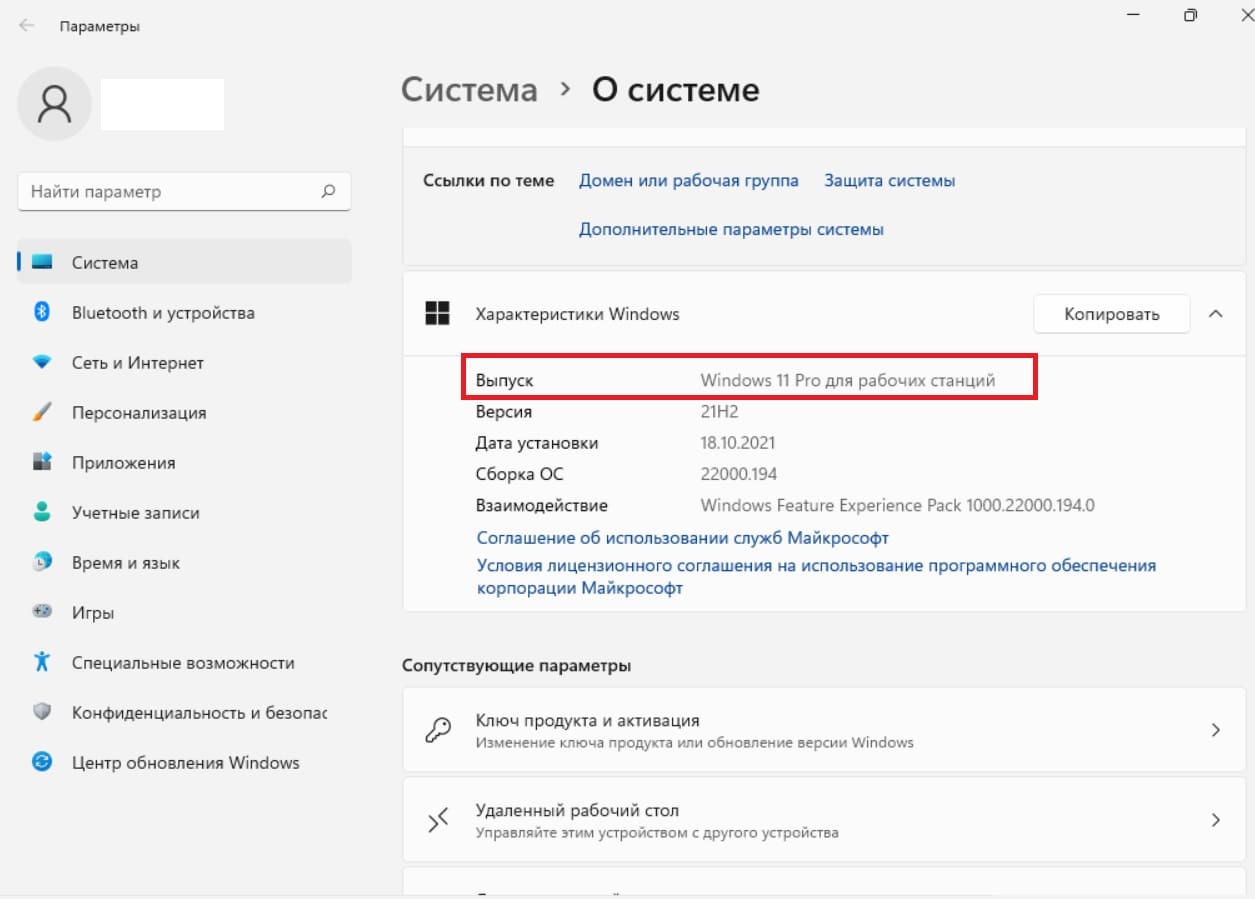
Task: Open Соглашение об использовании служб Майкрософт
Action: pyautogui.click(x=683, y=537)
